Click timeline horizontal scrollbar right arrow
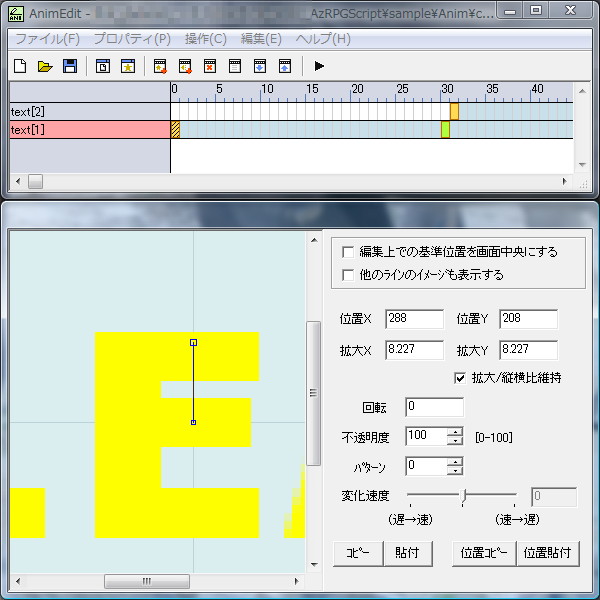The width and height of the screenshot is (600, 600). [x=565, y=181]
